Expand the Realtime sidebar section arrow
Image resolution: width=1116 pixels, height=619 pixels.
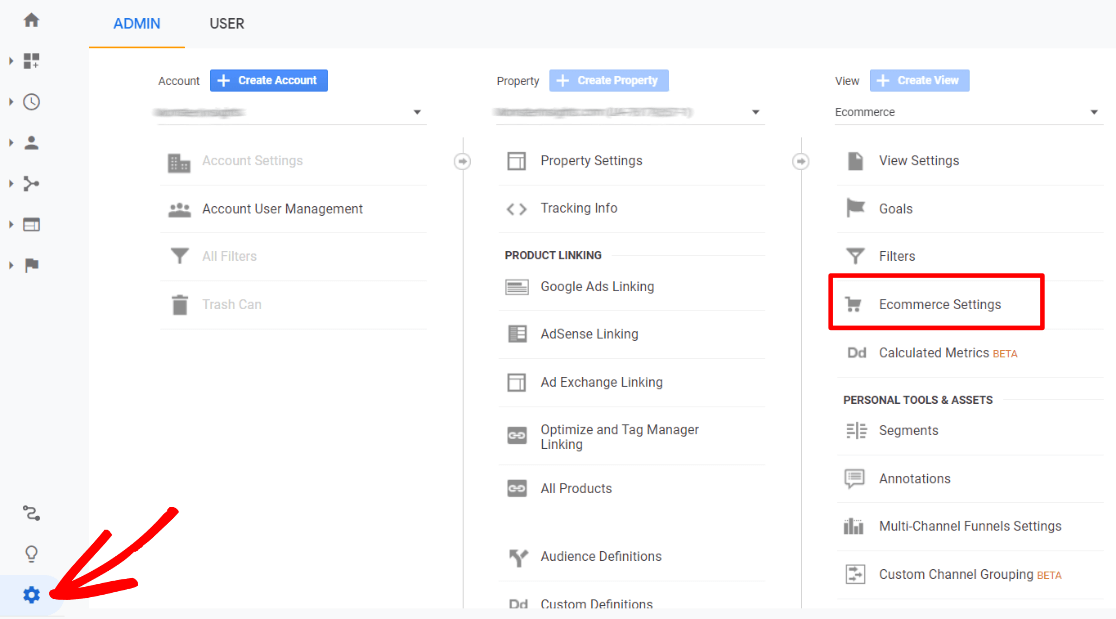pos(11,102)
